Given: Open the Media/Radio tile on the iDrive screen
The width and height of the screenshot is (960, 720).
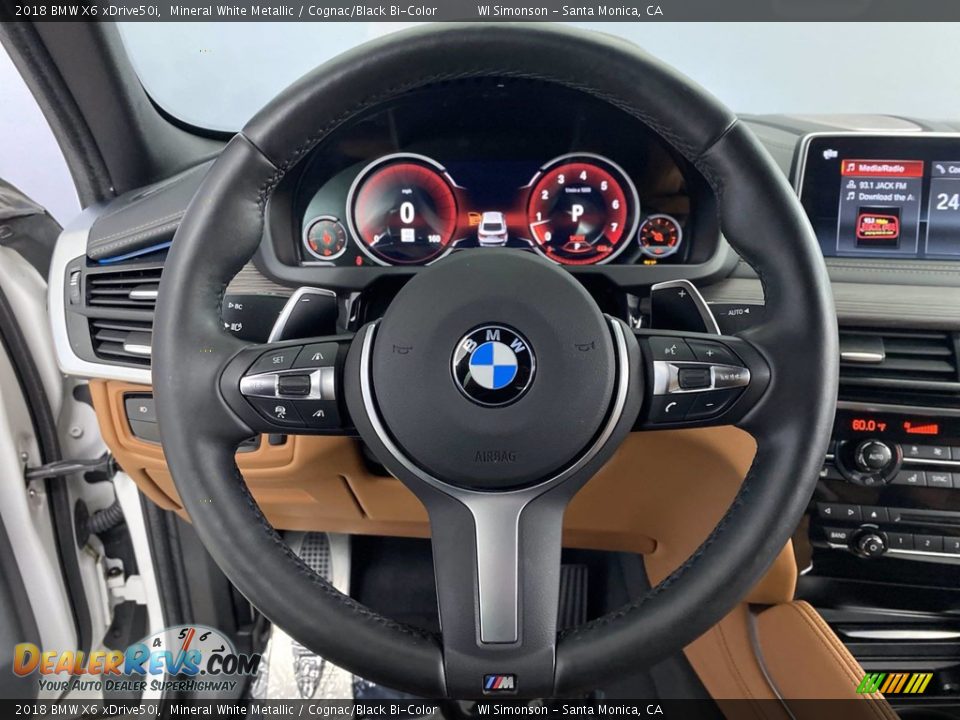Looking at the screenshot, I should [x=882, y=168].
